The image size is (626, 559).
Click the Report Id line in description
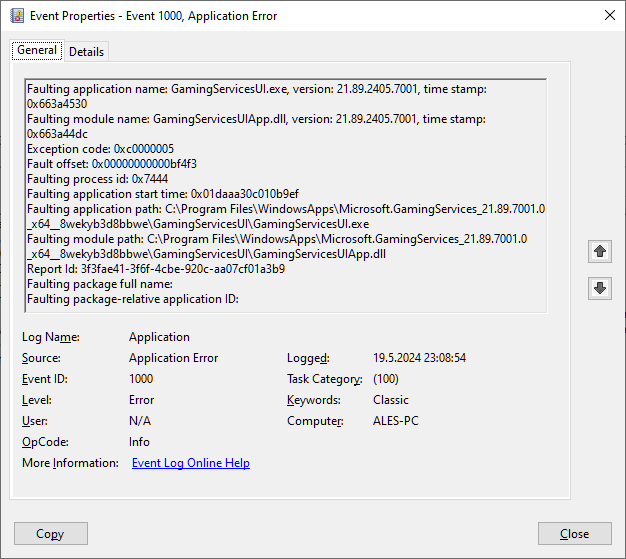click(156, 269)
